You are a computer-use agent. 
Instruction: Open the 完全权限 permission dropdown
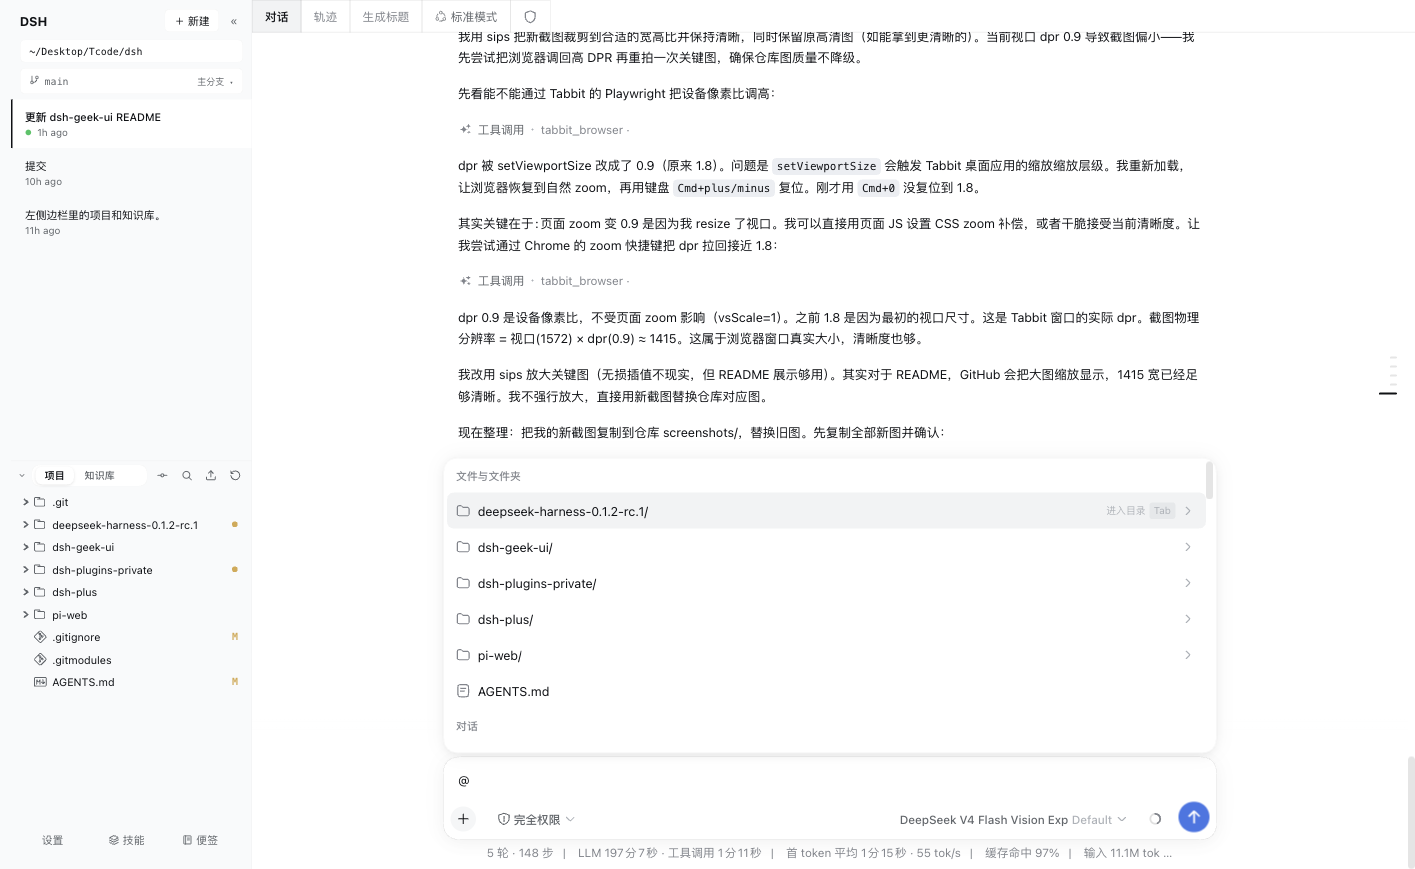pyautogui.click(x=536, y=819)
